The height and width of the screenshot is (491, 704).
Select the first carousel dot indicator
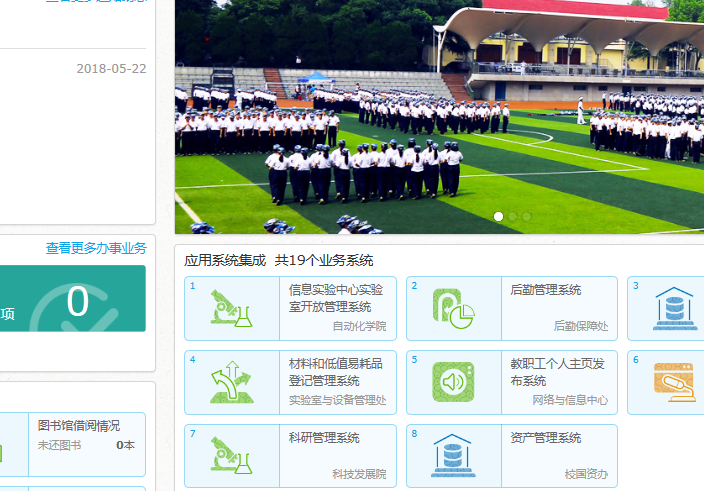click(498, 216)
